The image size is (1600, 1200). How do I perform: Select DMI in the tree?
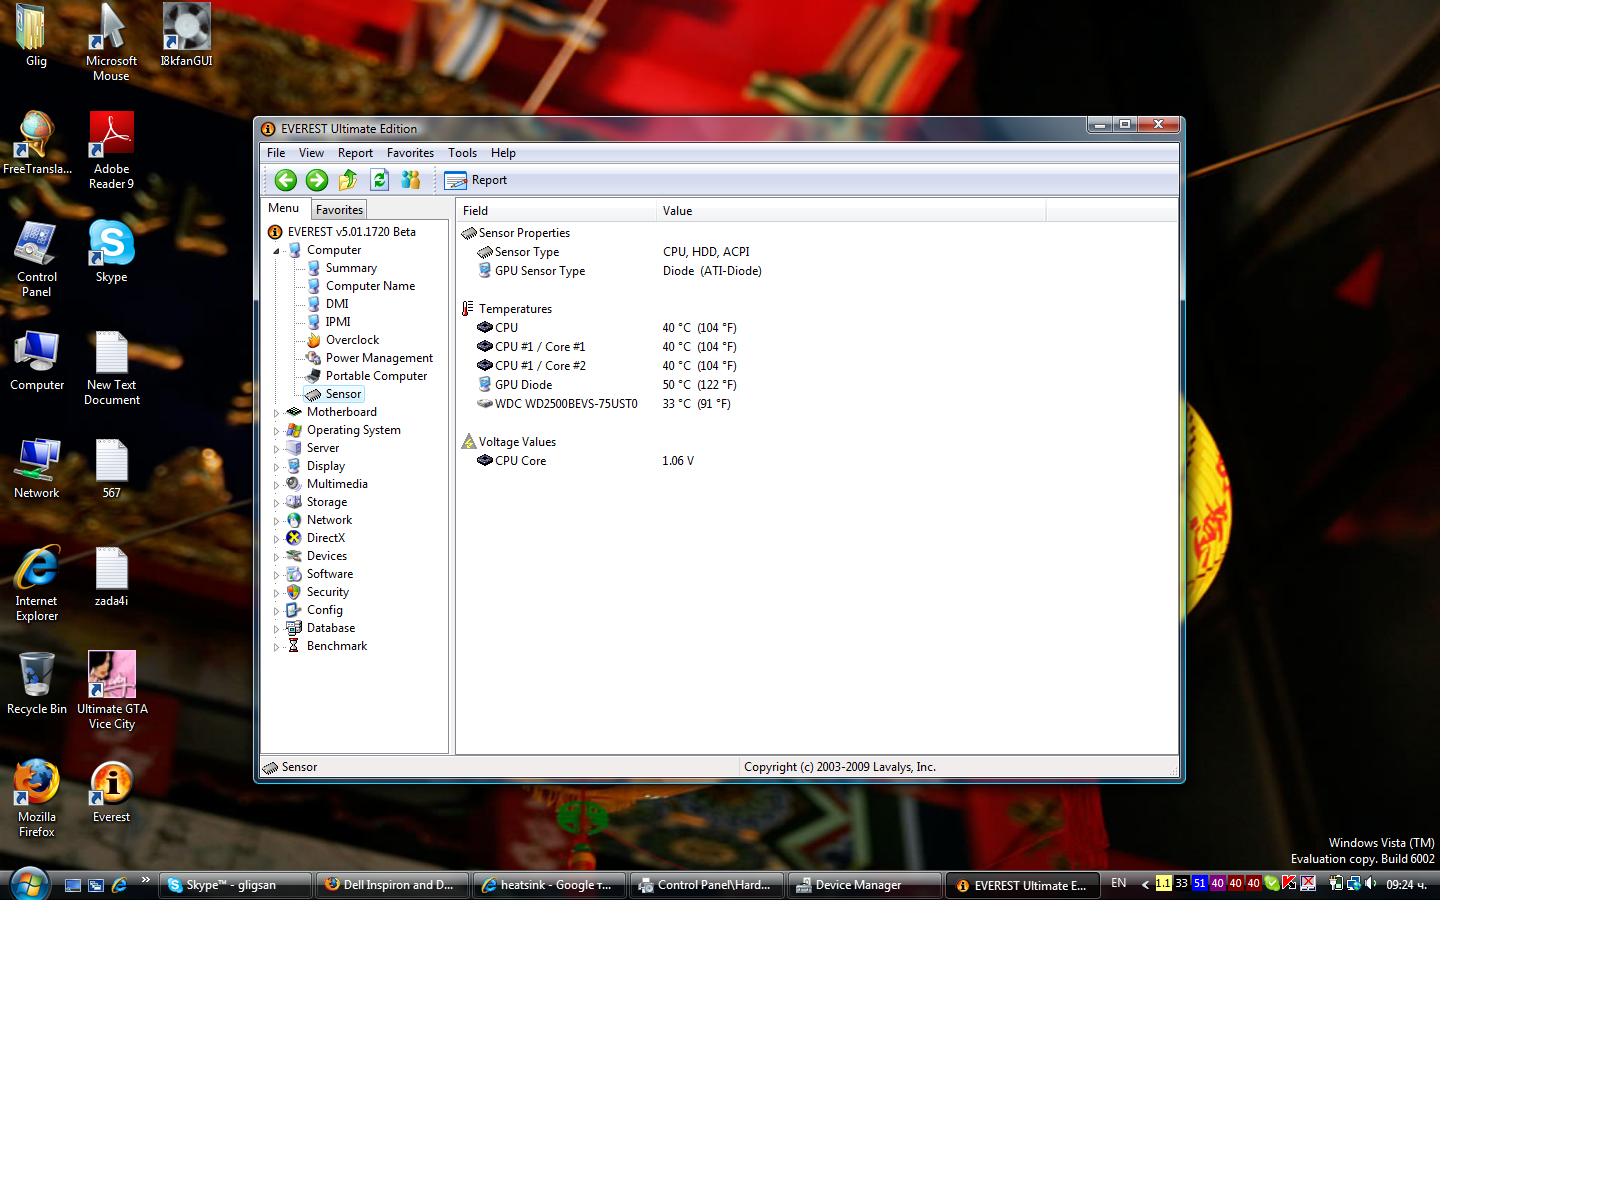coord(337,304)
